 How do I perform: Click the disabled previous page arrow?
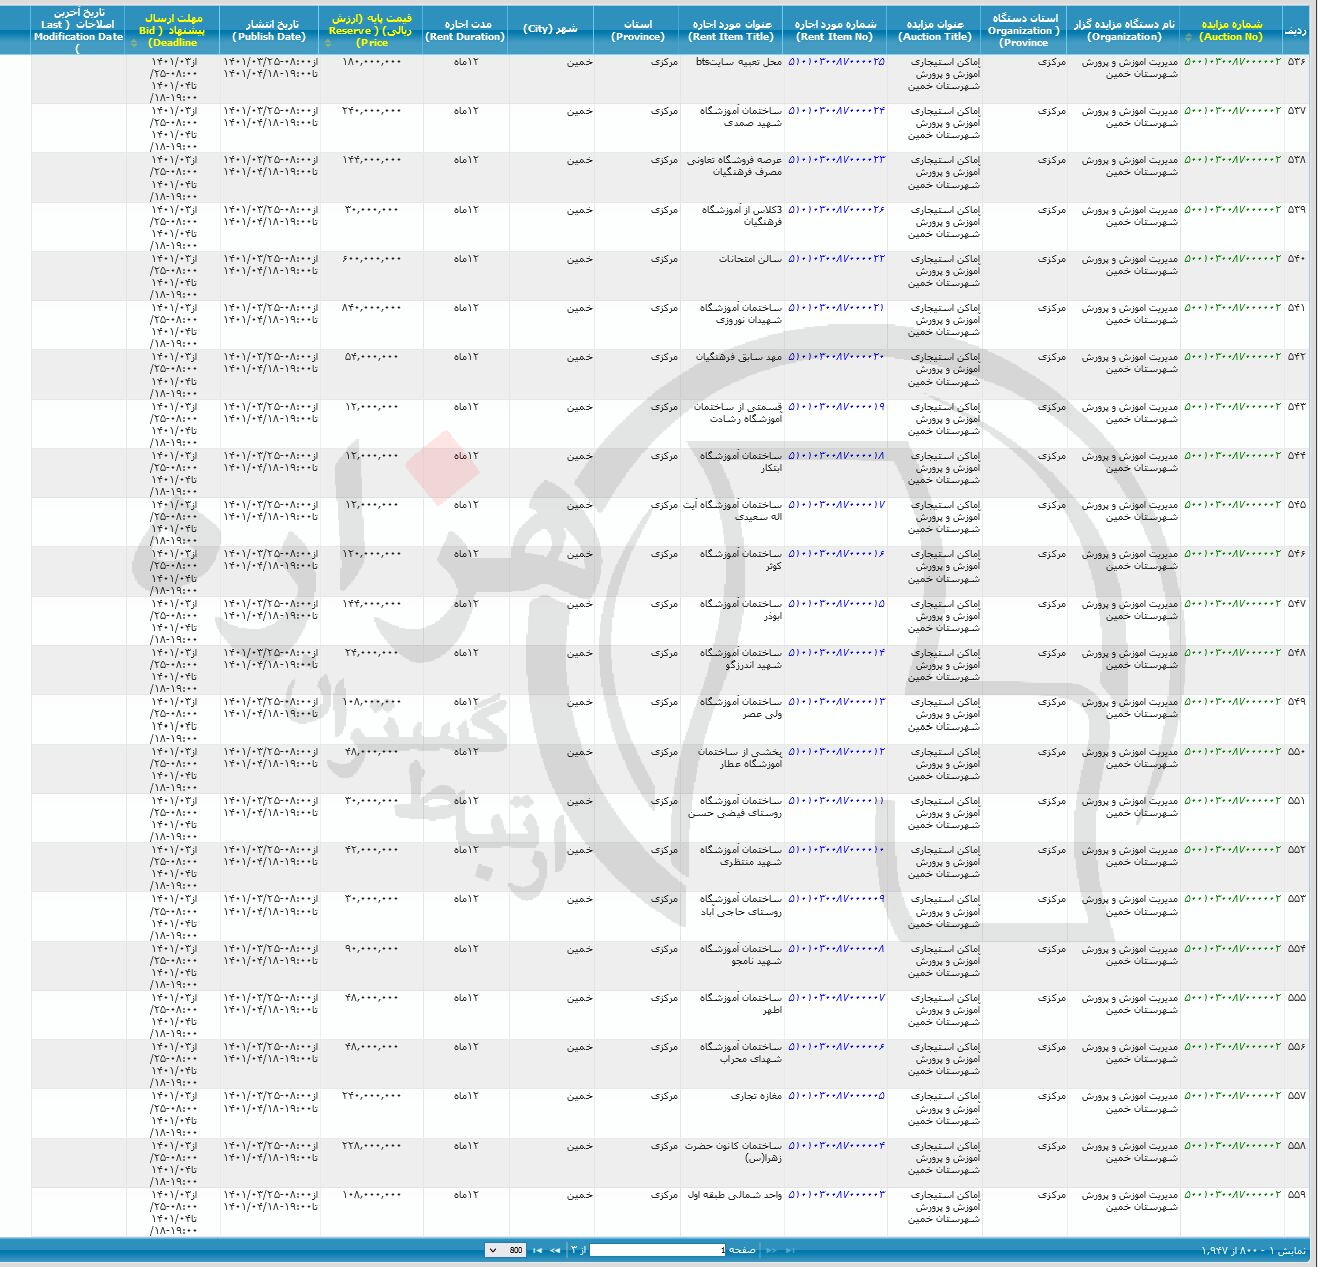(x=771, y=1250)
